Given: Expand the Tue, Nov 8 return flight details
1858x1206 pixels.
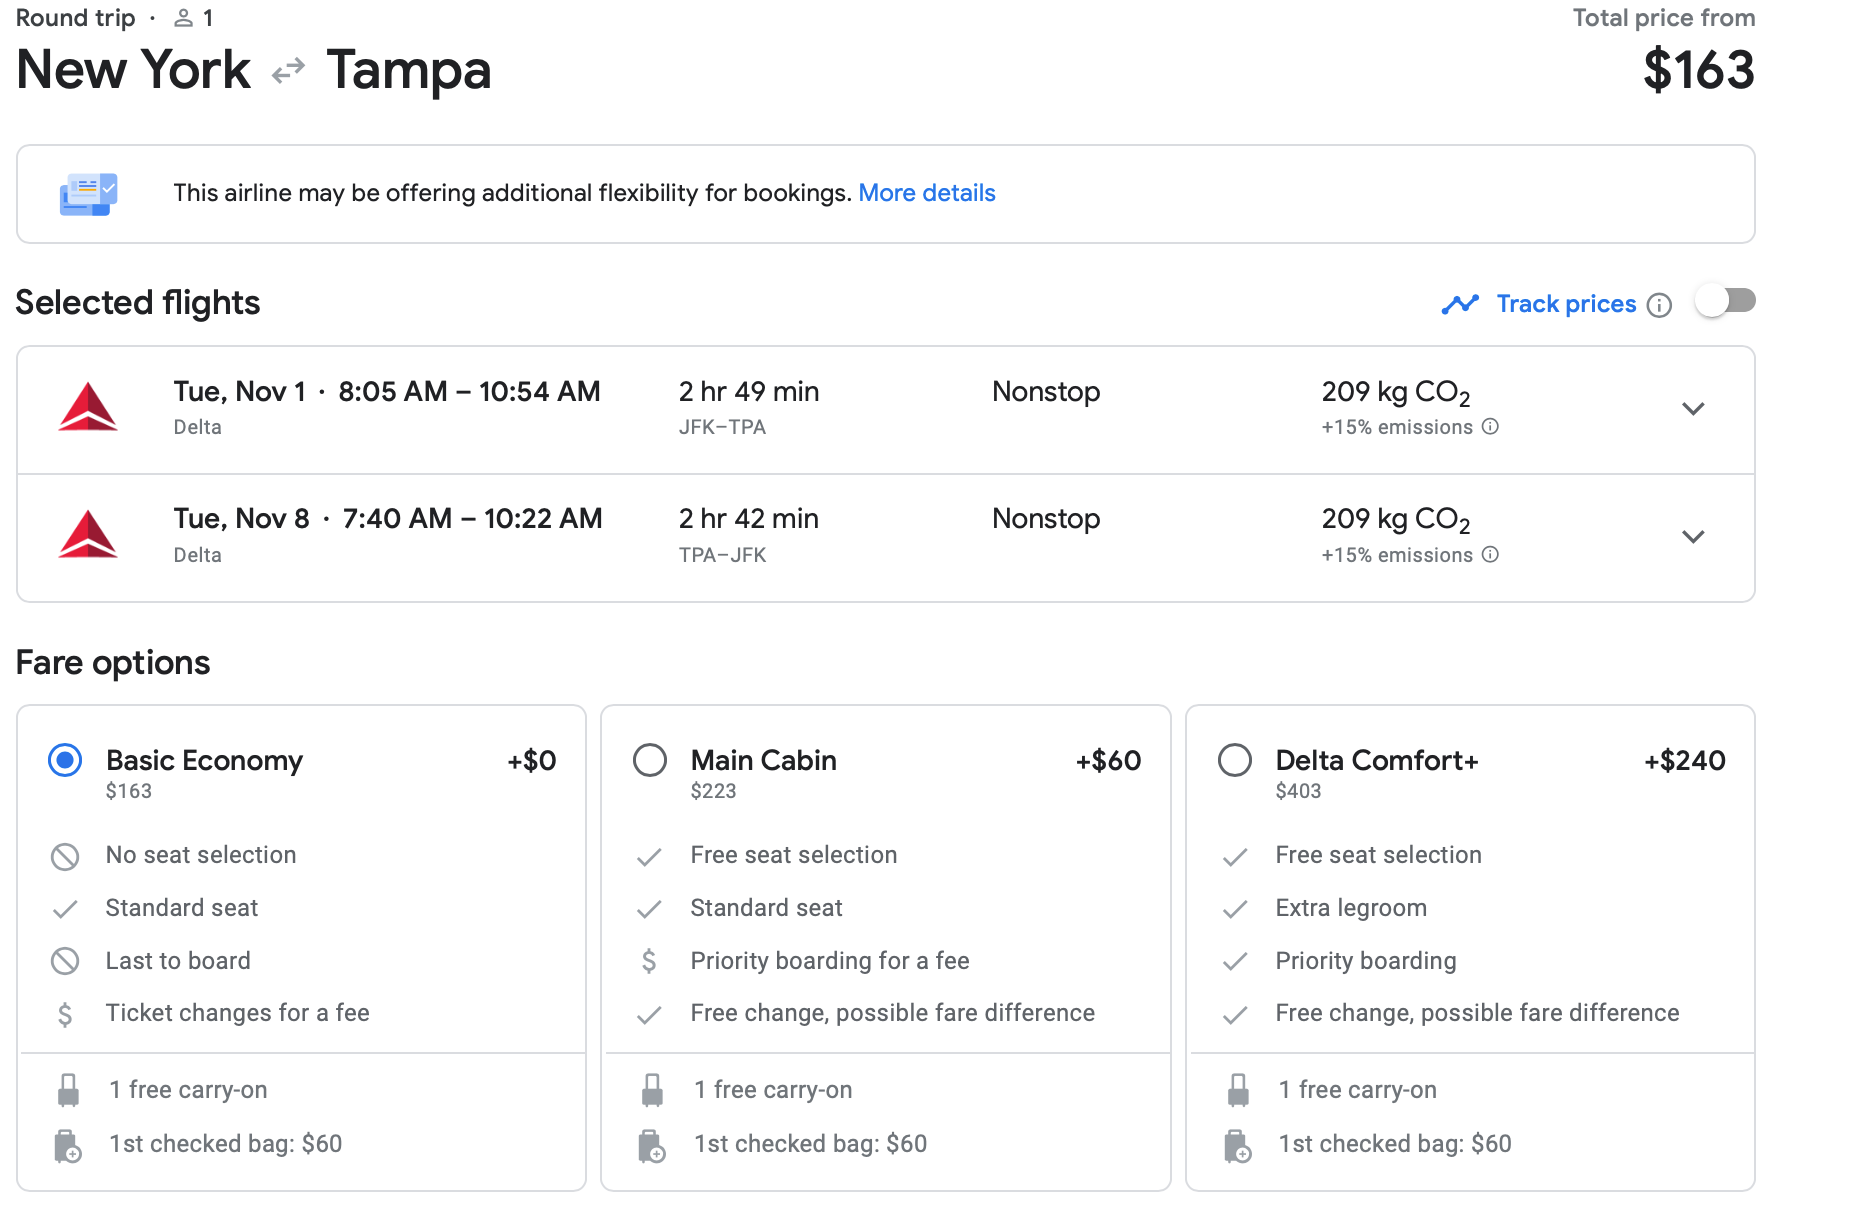Looking at the screenshot, I should 1692,537.
